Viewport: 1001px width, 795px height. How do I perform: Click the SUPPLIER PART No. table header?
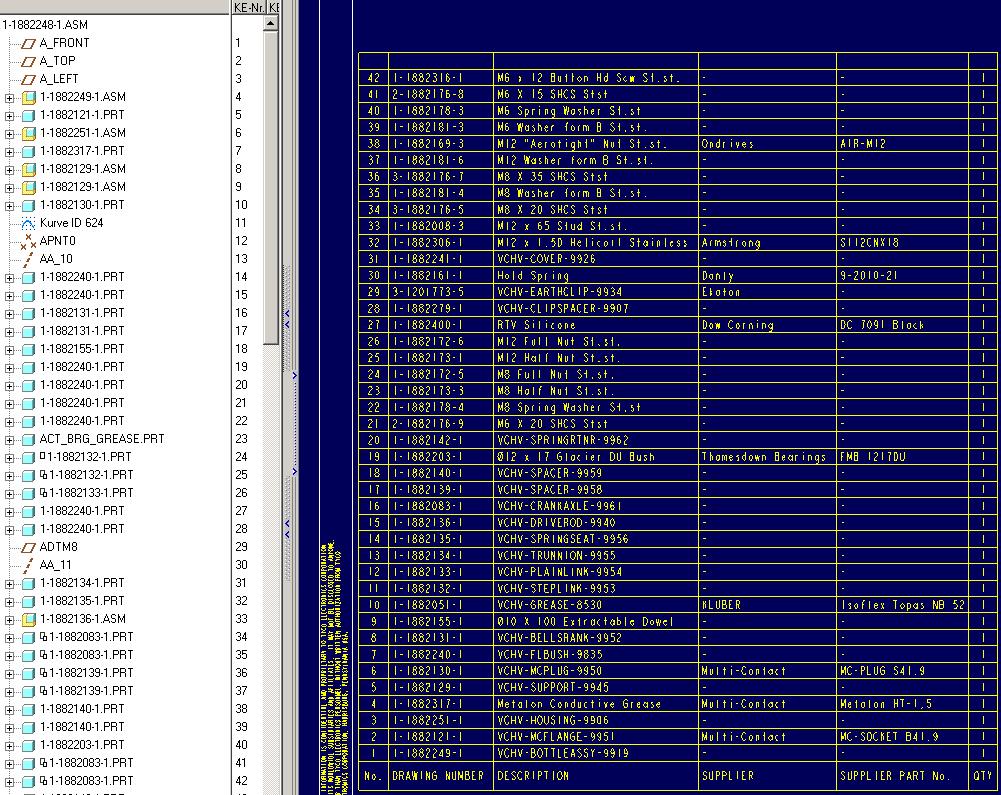894,776
